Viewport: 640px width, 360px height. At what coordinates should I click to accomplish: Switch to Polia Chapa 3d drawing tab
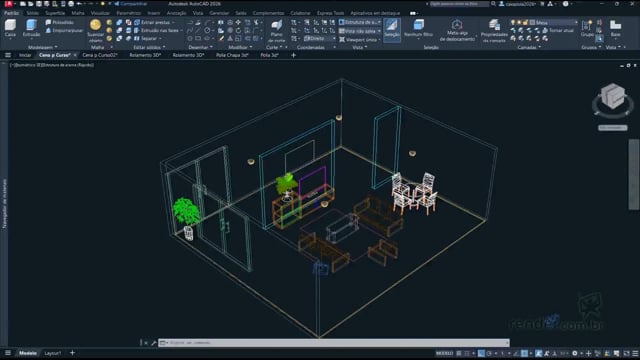tap(232, 55)
